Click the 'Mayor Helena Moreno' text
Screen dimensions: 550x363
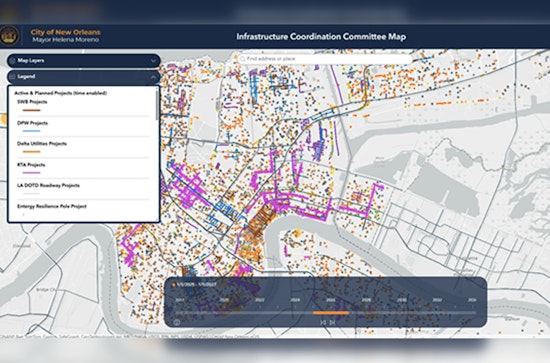[66, 40]
